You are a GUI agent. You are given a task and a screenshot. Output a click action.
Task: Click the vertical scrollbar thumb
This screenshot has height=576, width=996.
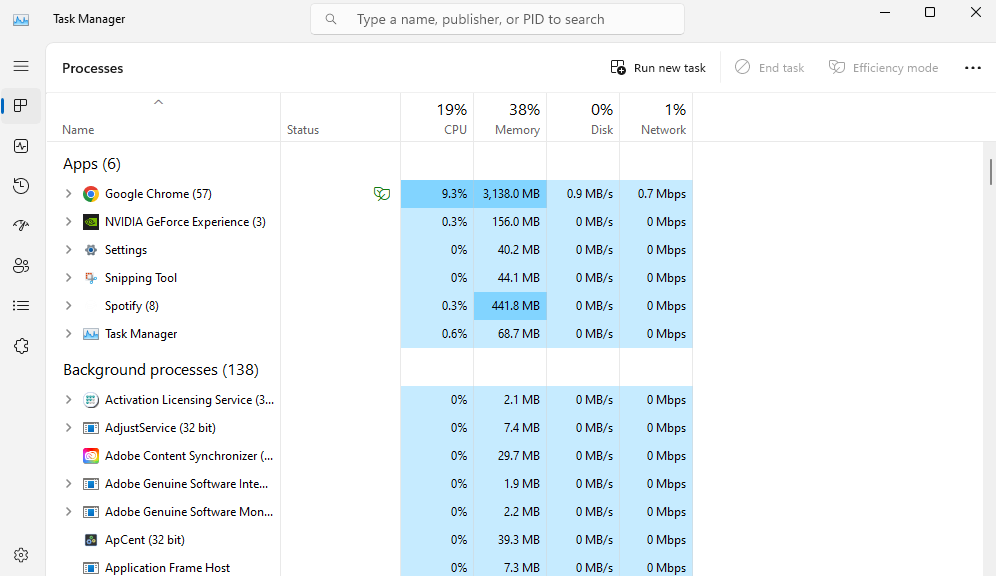pos(990,171)
